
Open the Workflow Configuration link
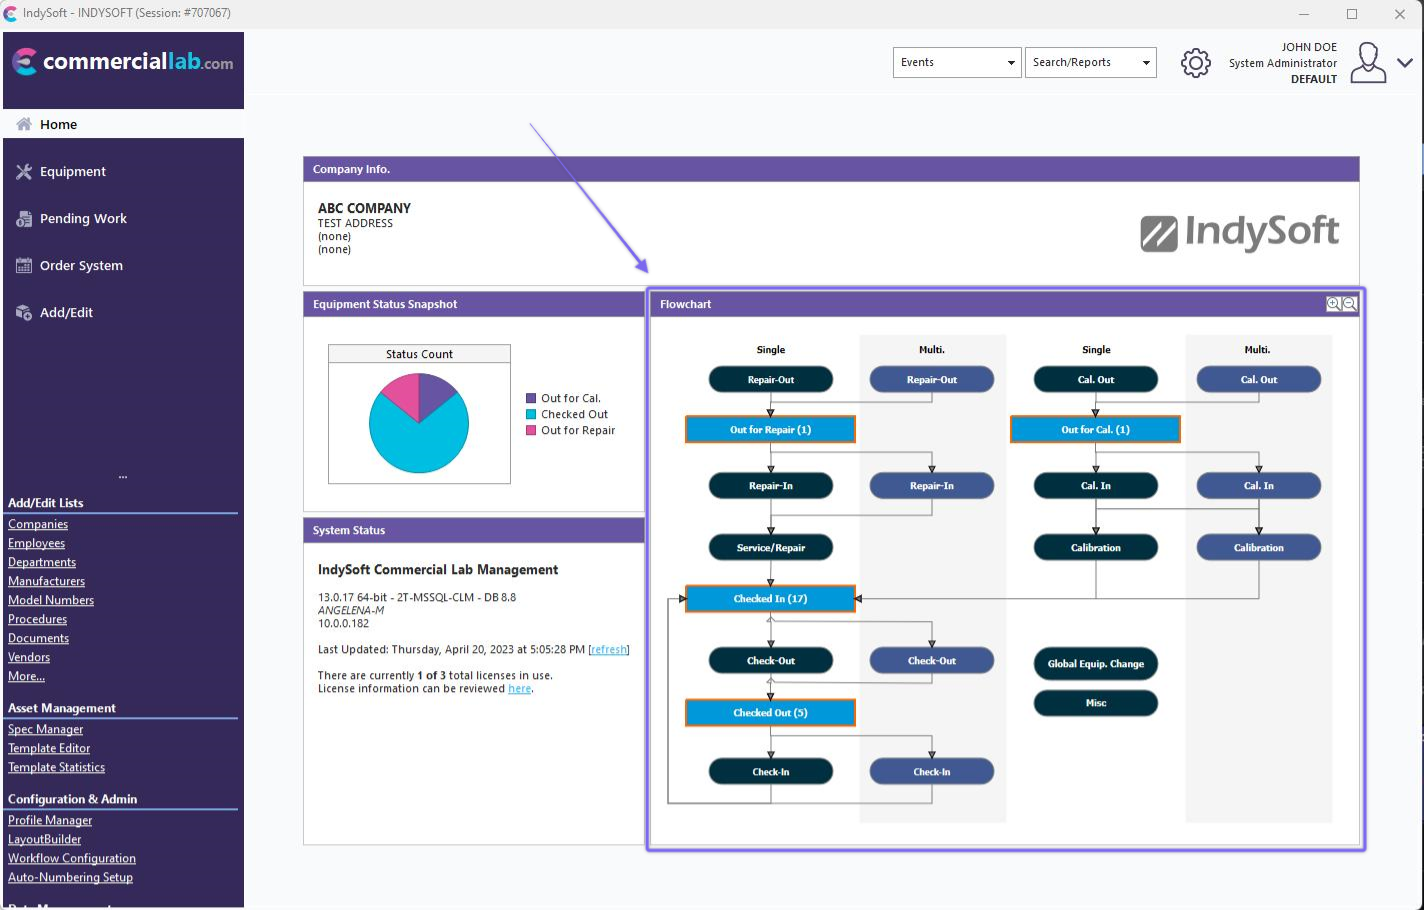tap(72, 858)
